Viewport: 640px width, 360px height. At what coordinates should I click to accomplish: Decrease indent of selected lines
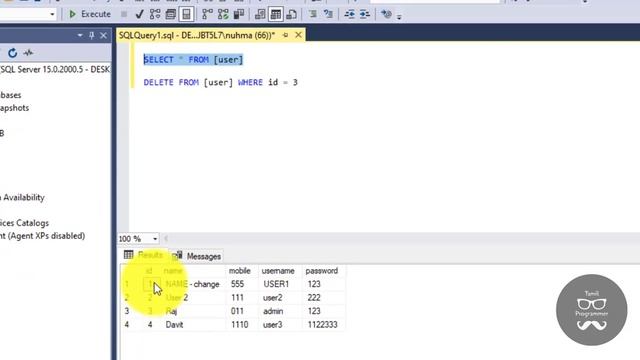pyautogui.click(x=349, y=14)
